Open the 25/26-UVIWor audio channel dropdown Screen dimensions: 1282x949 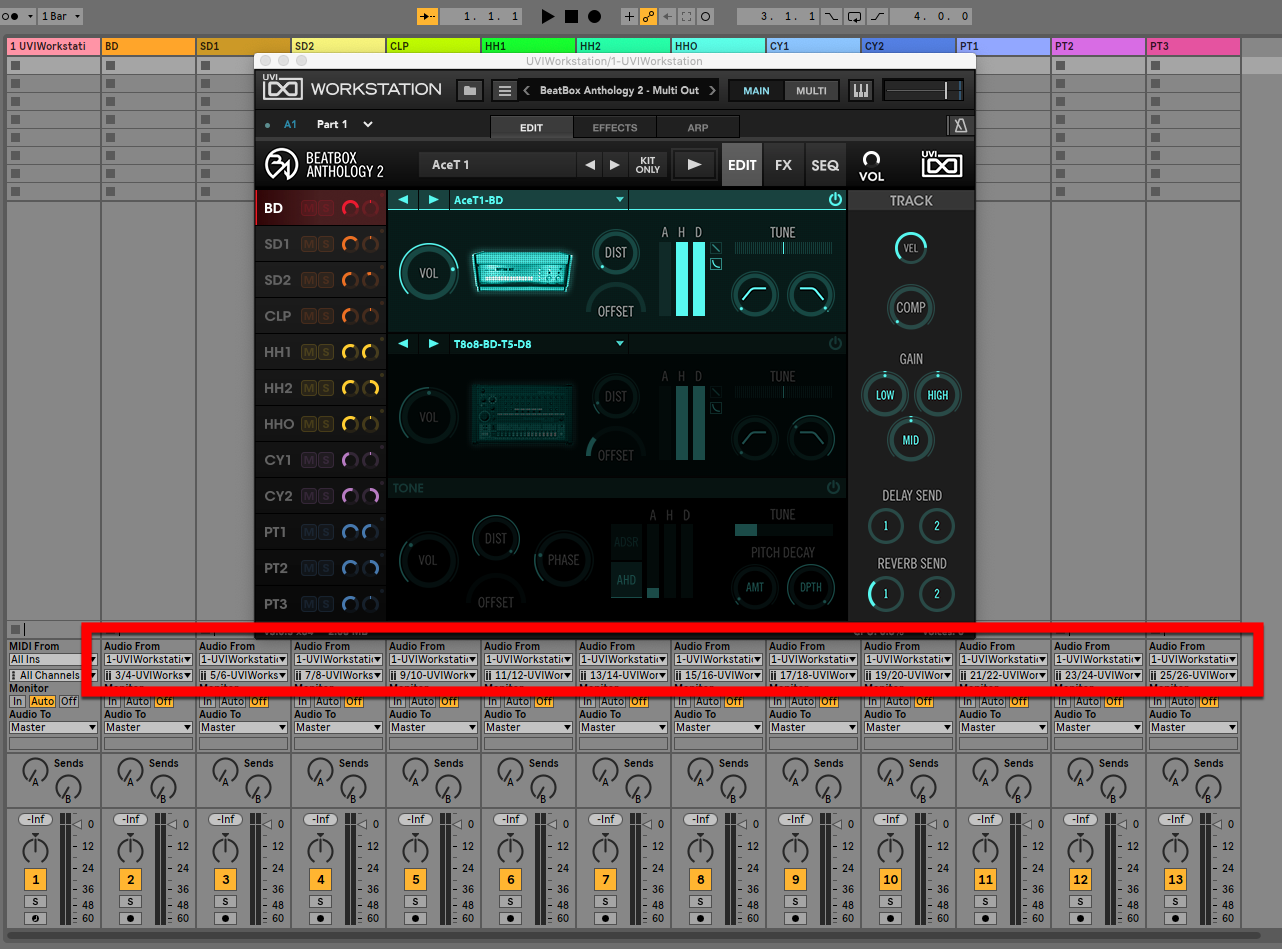click(x=1193, y=676)
